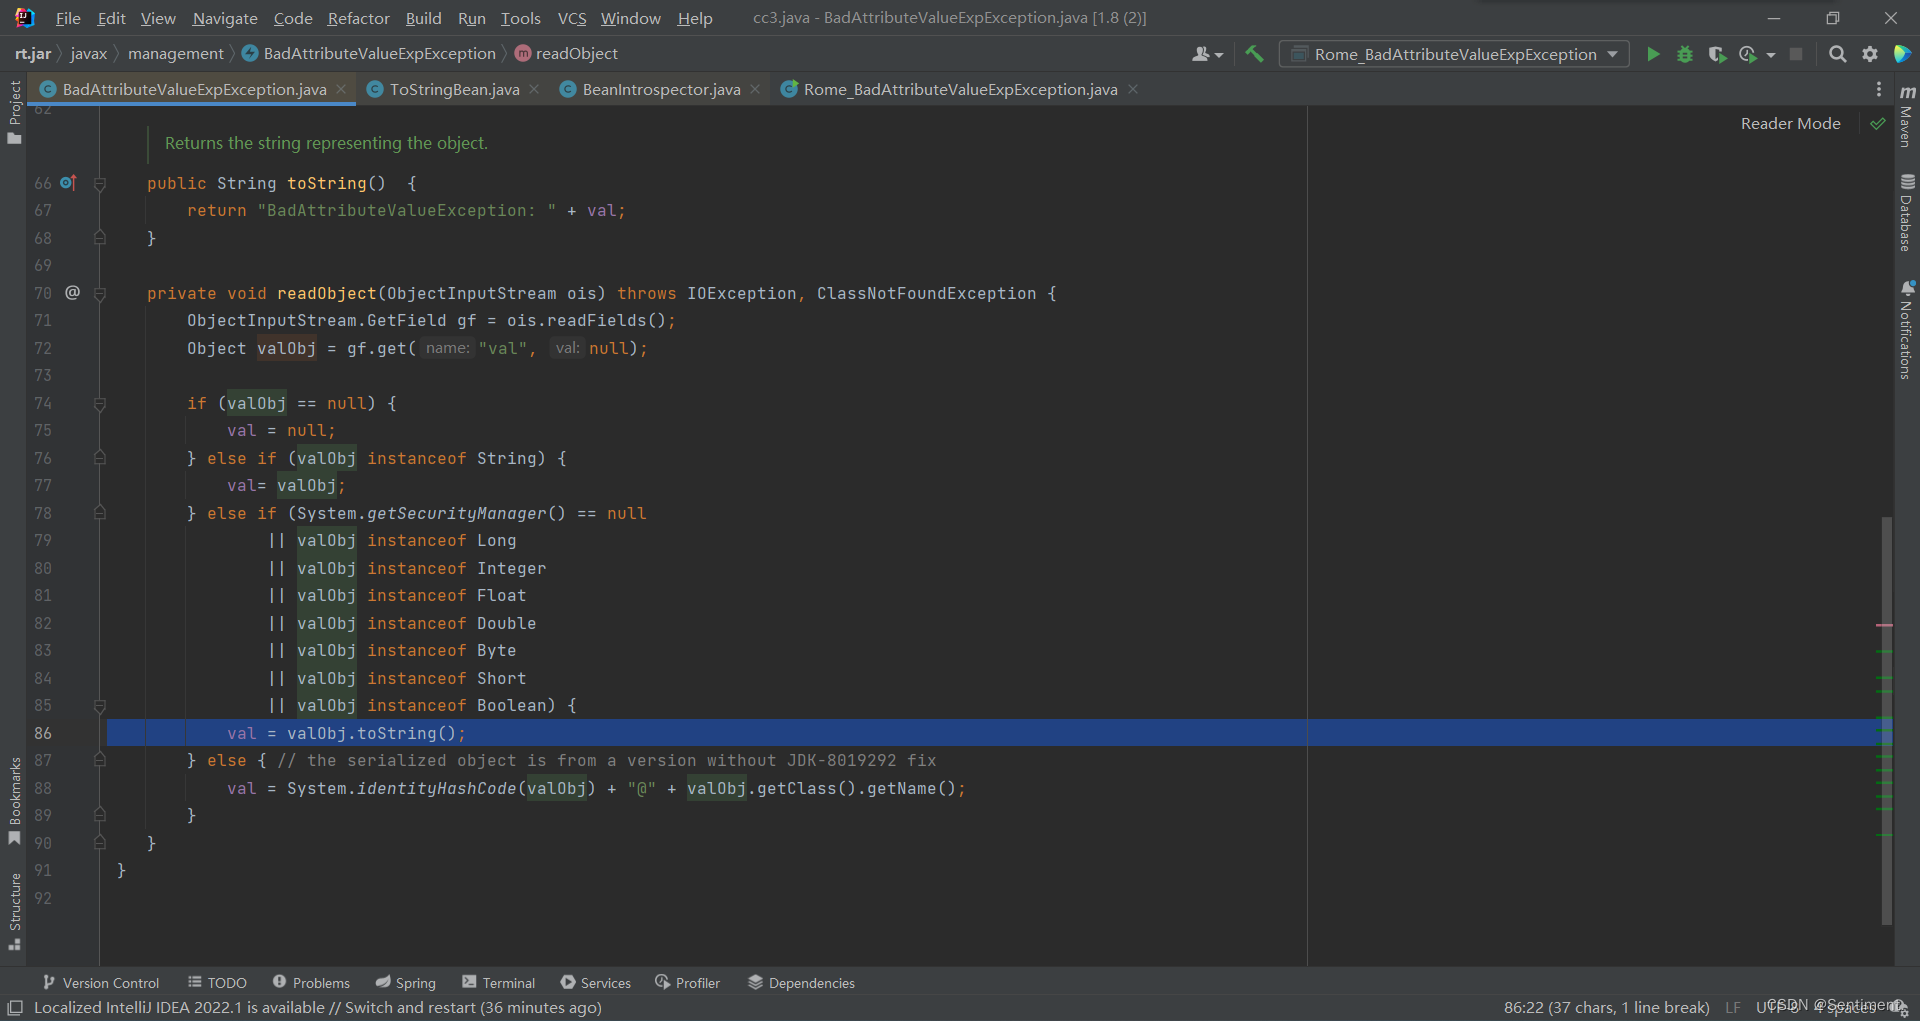Close the BadAttributeValueExpException.java tab

[x=341, y=89]
